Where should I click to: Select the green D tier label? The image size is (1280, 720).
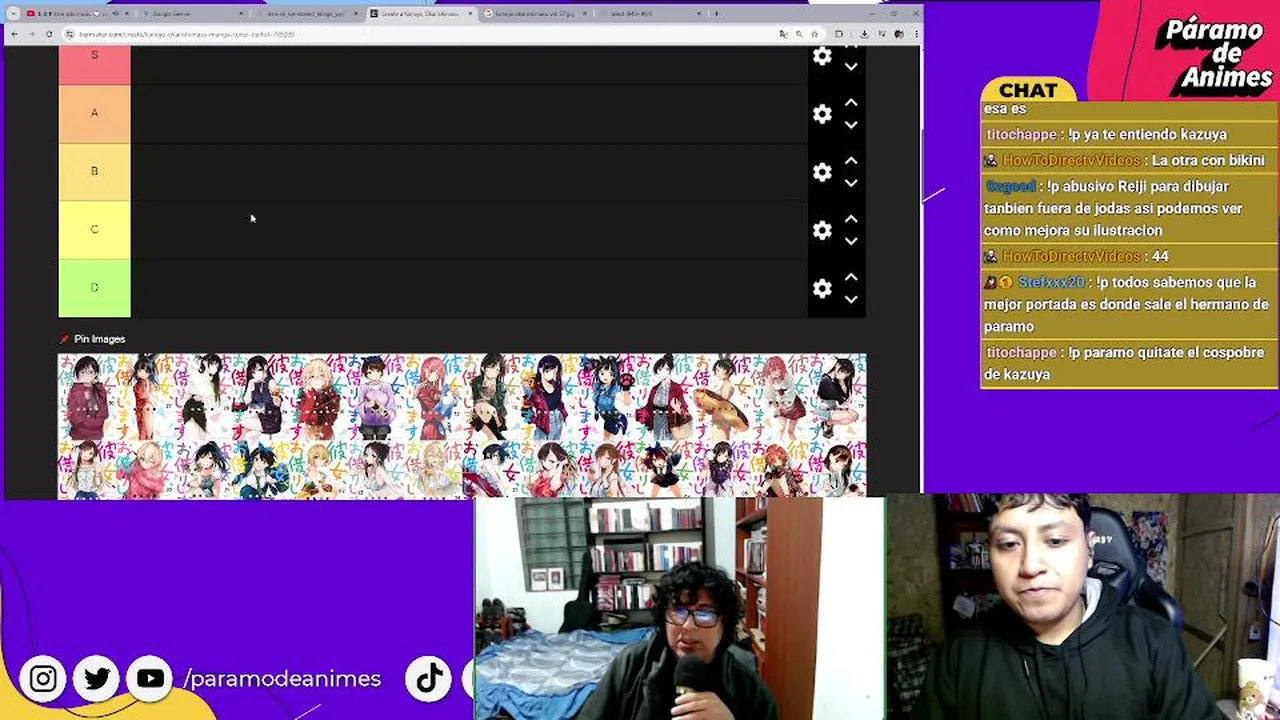94,287
